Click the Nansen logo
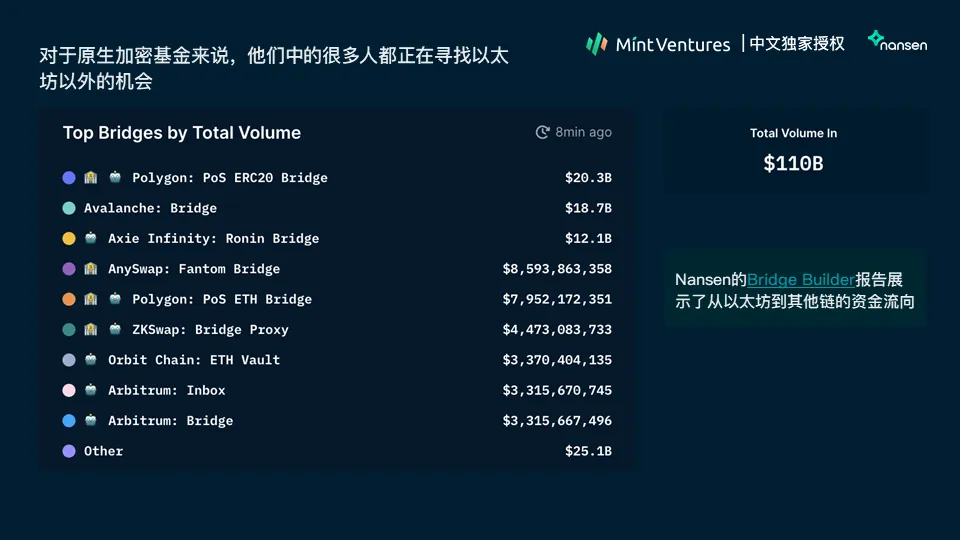The height and width of the screenshot is (540, 960). (897, 41)
